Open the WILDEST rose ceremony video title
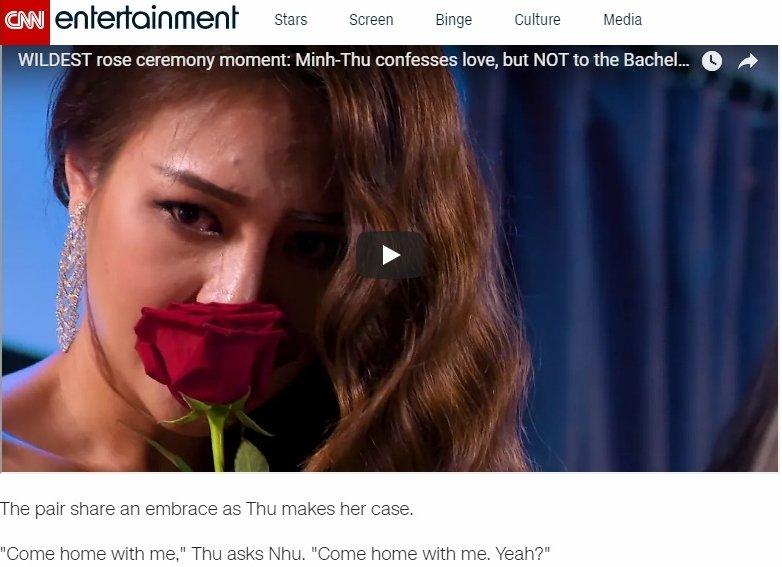Screen dimensions: 782x567 pyautogui.click(x=354, y=60)
